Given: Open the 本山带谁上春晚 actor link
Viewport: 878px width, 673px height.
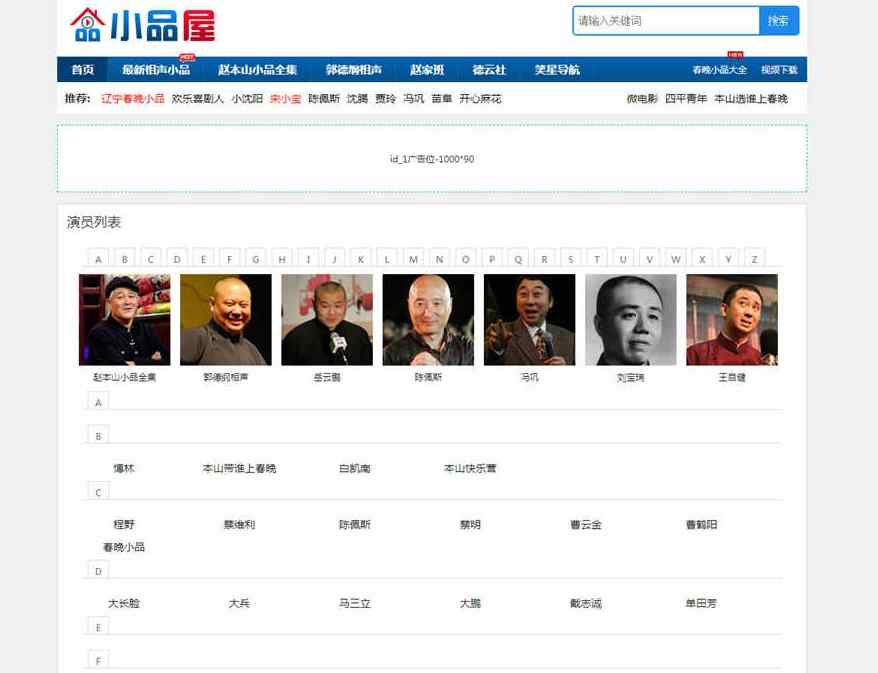Looking at the screenshot, I should click(x=239, y=468).
